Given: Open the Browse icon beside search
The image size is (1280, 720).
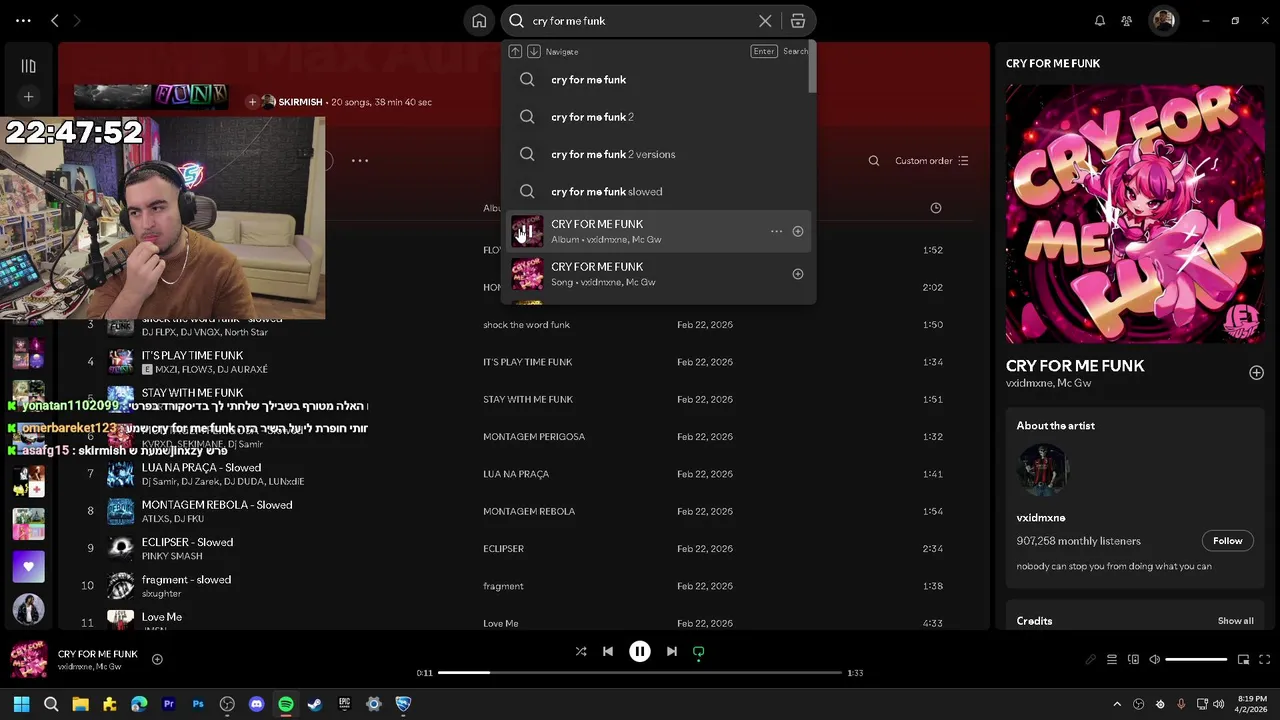Looking at the screenshot, I should (798, 20).
